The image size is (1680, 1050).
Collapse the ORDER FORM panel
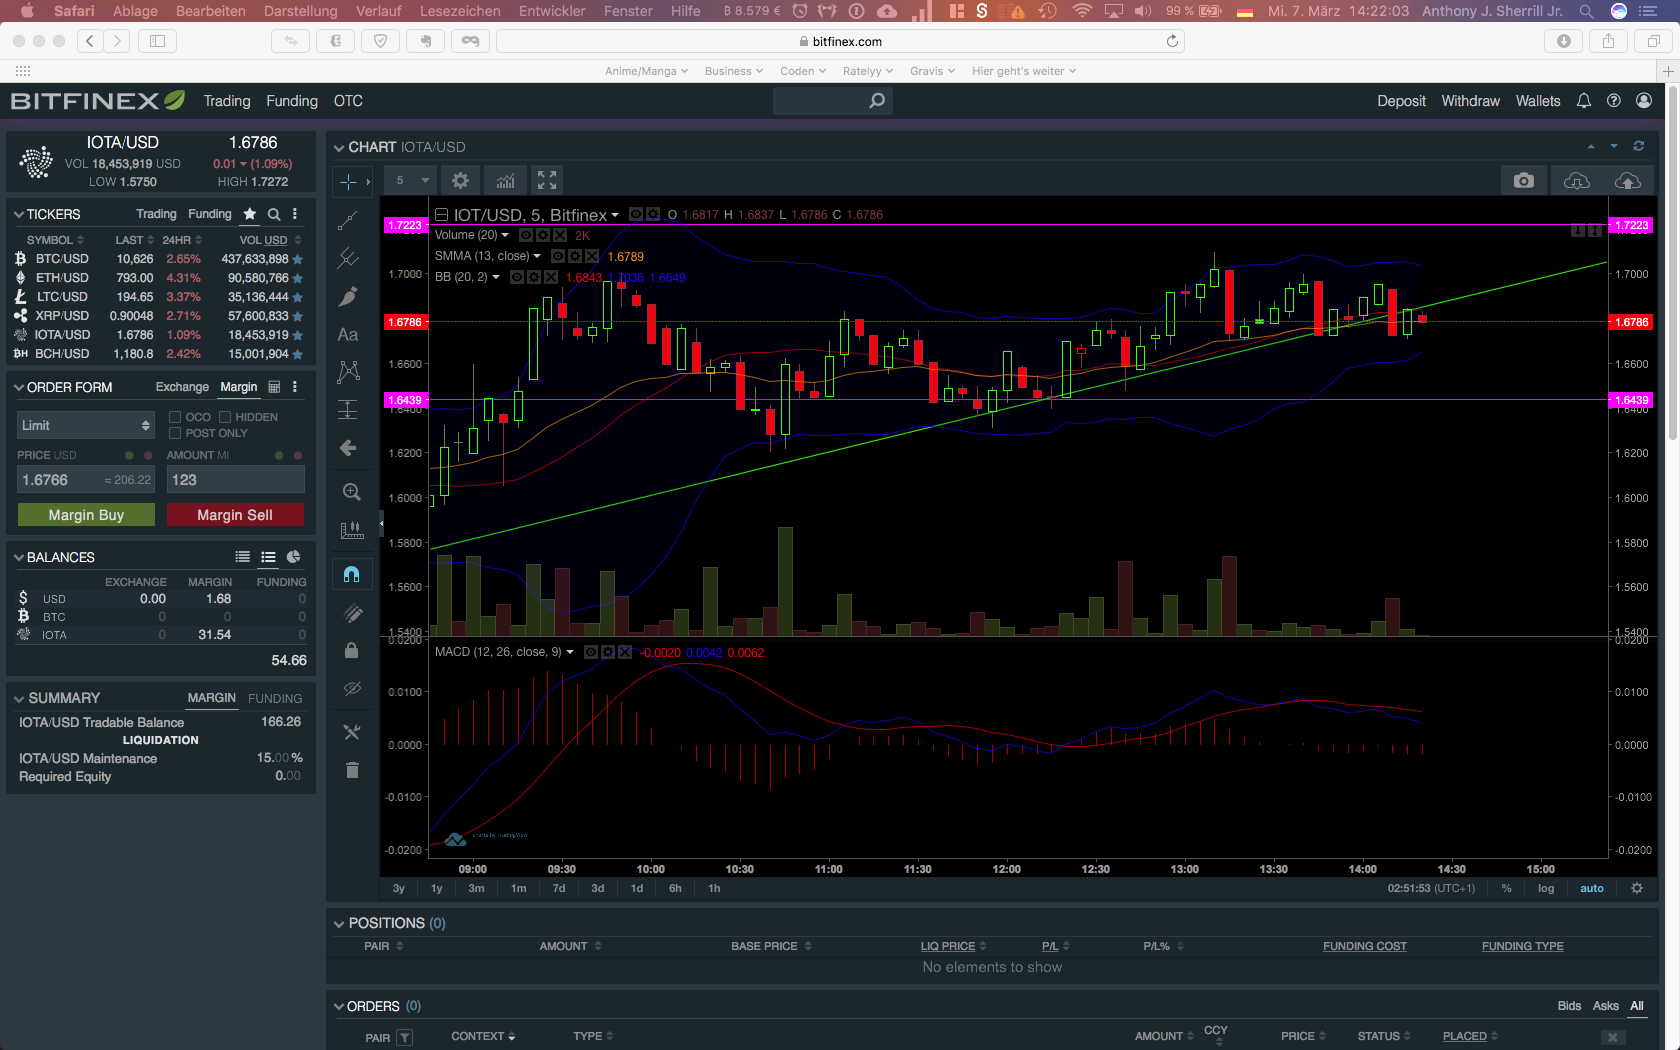19,388
